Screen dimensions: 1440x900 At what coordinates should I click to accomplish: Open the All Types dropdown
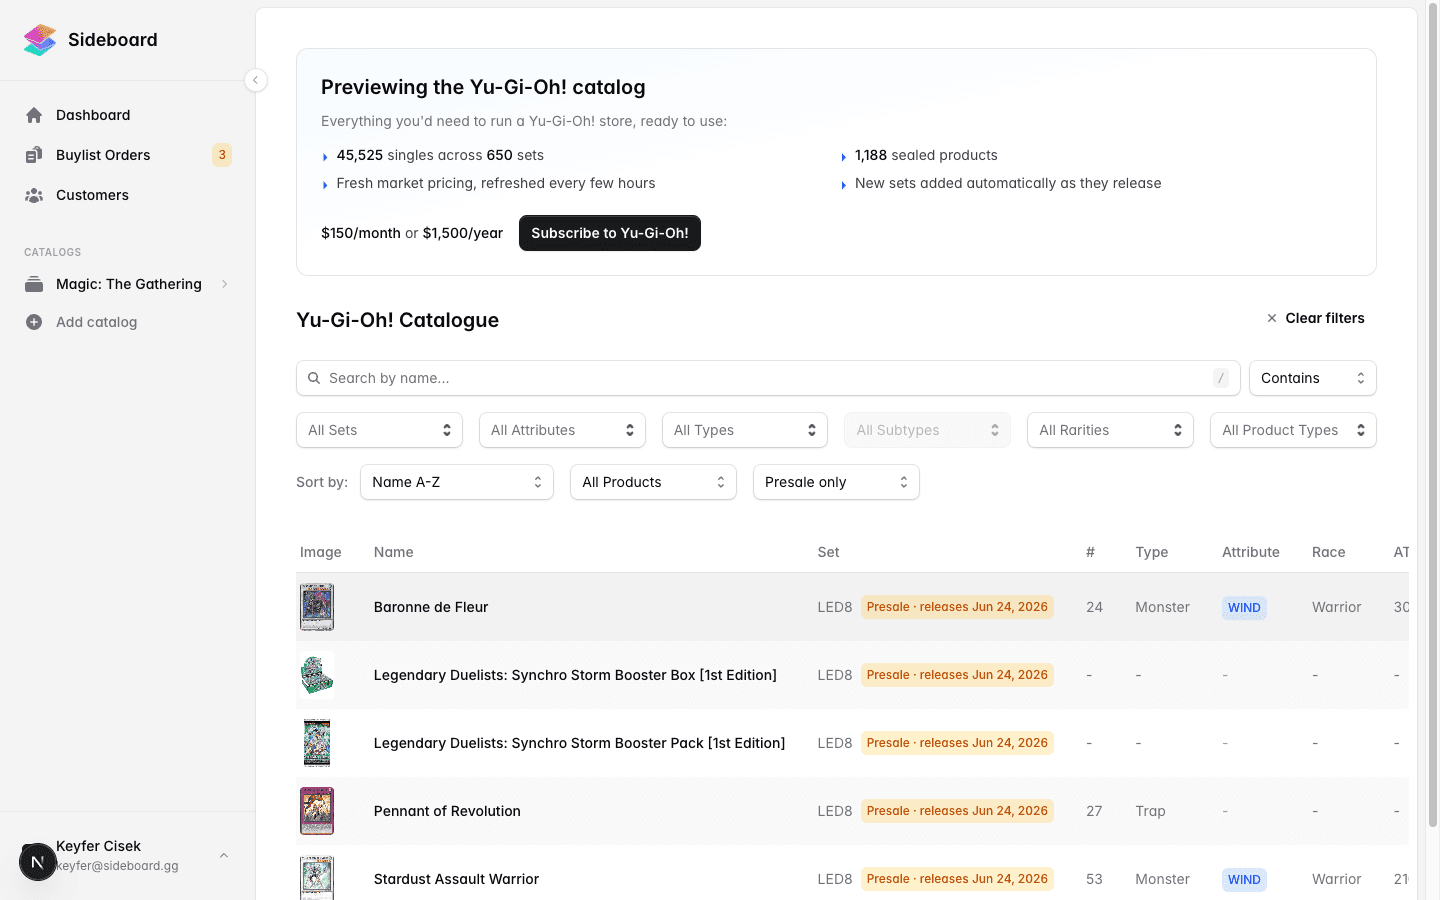pos(745,430)
